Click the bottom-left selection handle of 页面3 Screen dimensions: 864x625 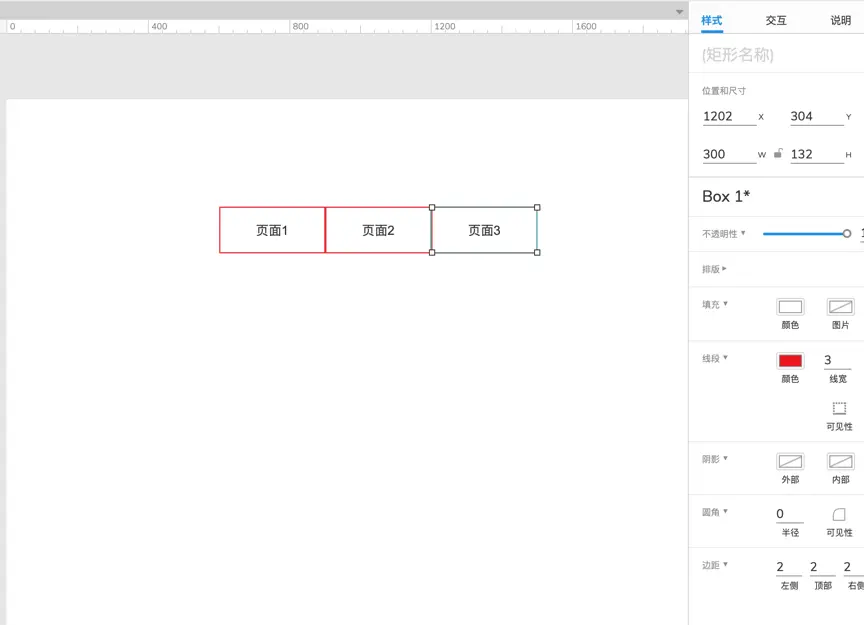coord(432,252)
